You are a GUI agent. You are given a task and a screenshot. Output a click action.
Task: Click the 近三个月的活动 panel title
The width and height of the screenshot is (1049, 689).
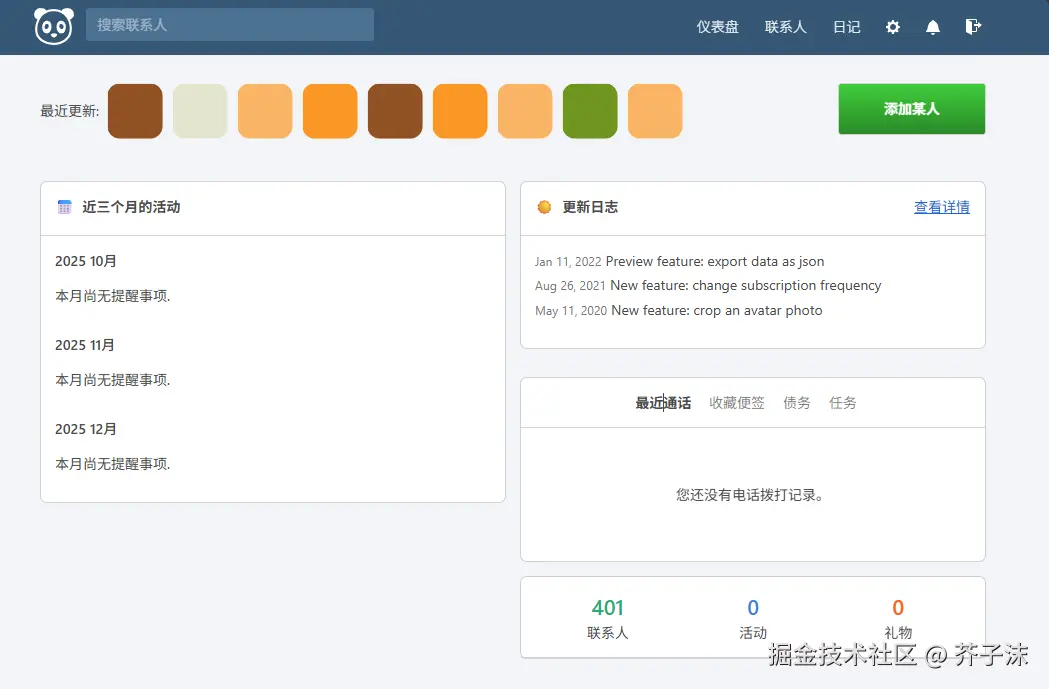pos(131,207)
